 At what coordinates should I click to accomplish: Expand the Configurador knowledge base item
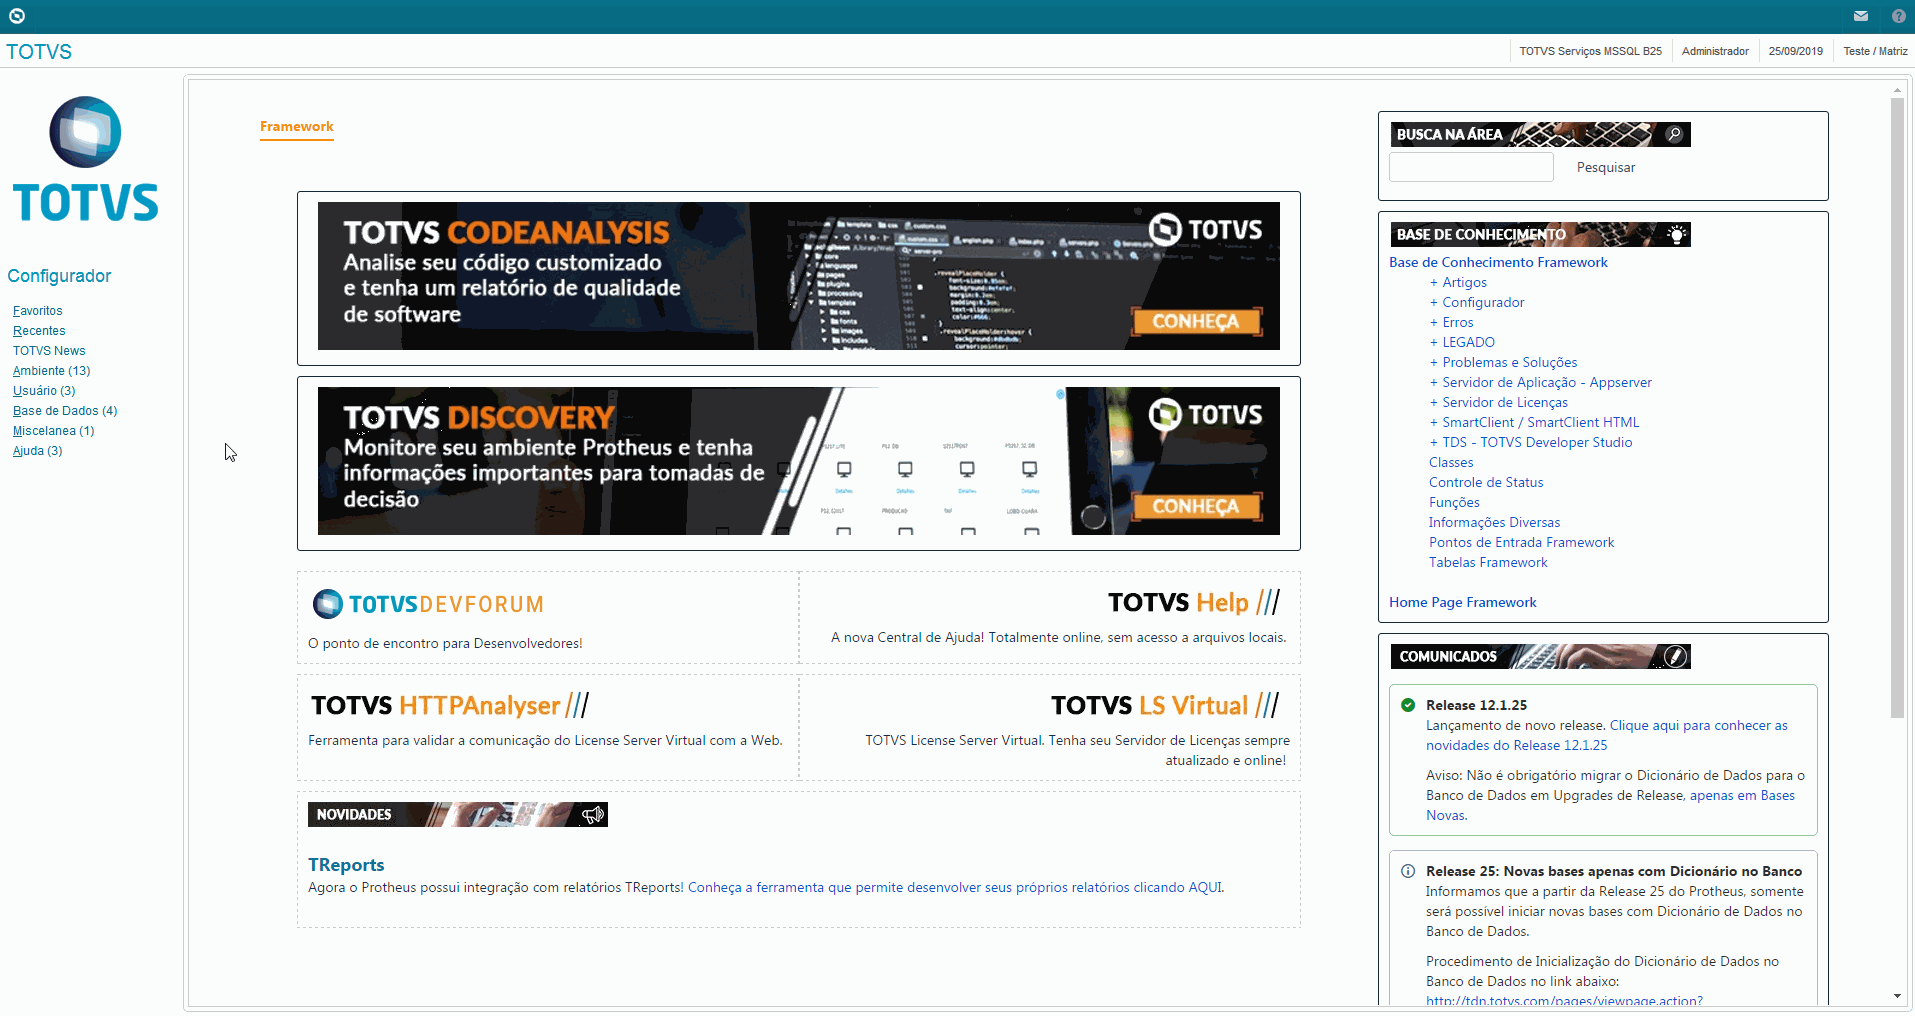[1477, 302]
